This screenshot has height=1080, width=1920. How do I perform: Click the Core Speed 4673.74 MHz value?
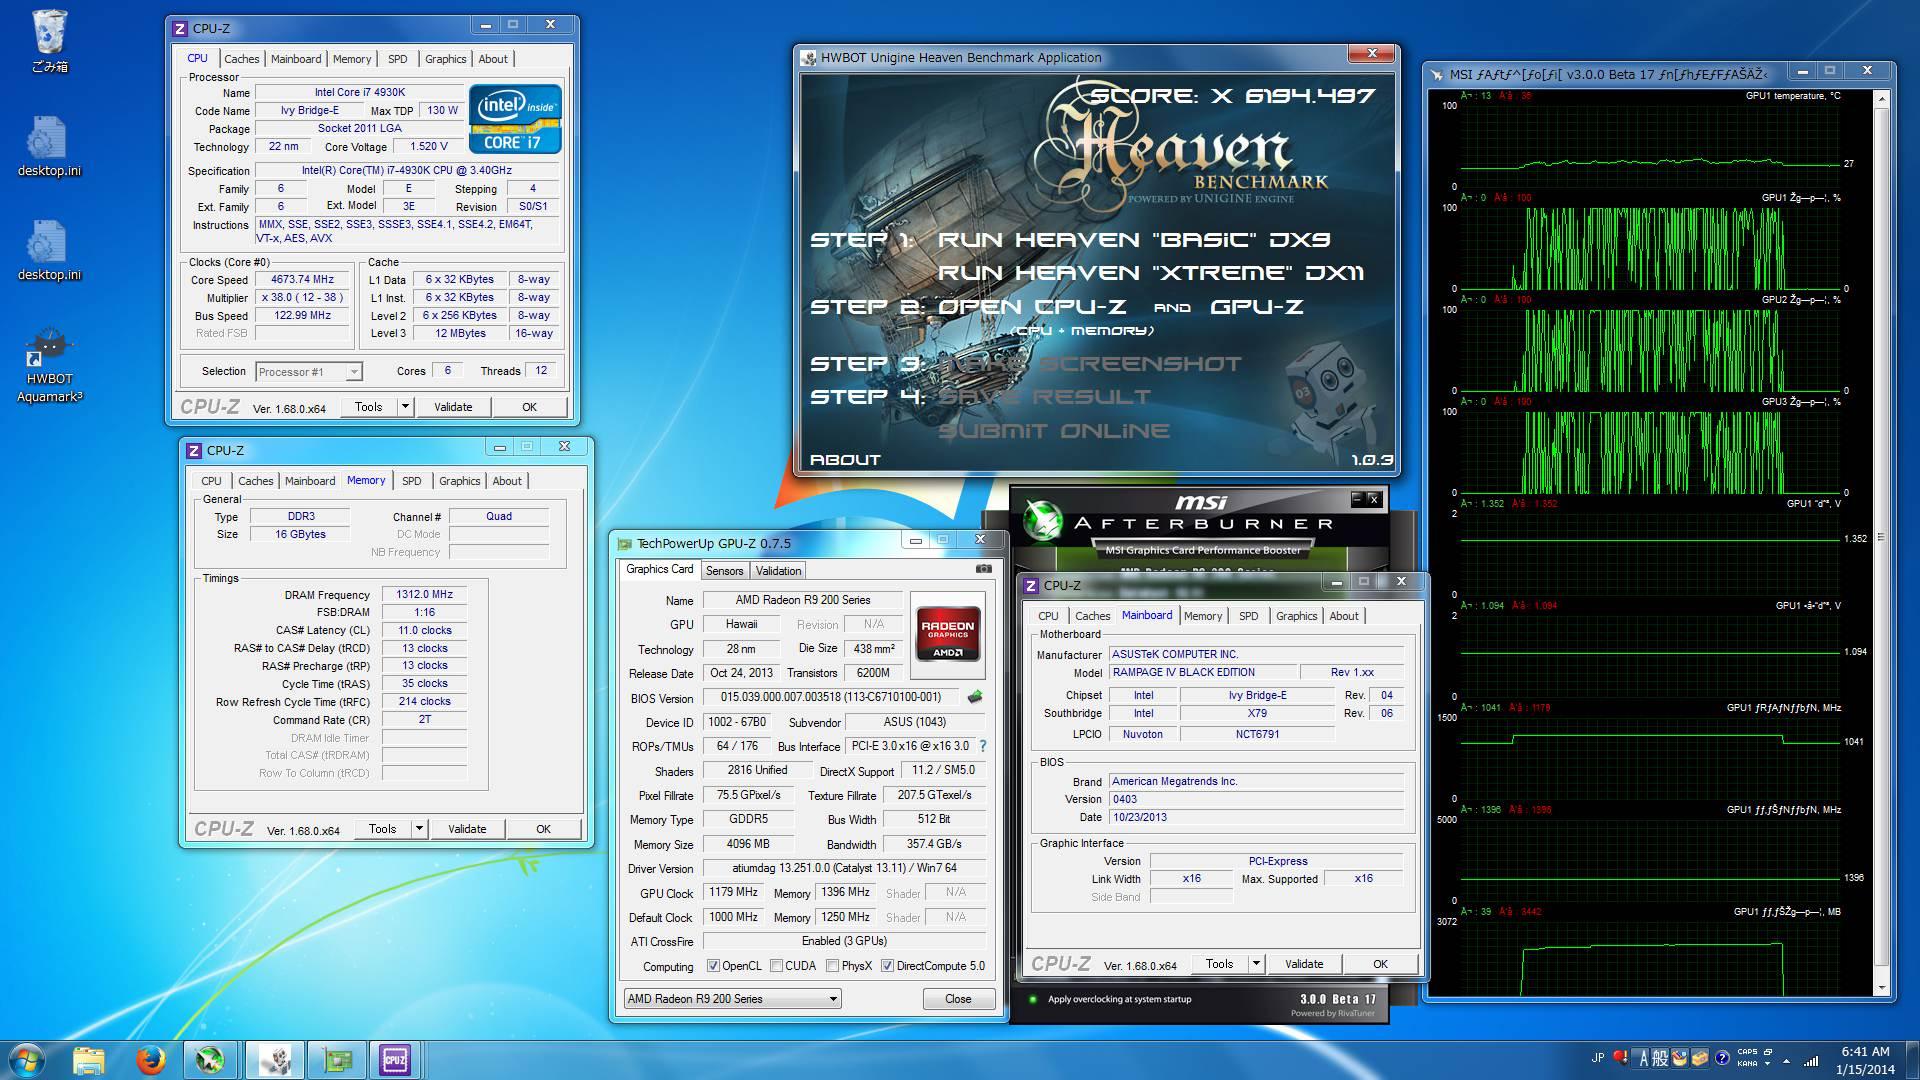point(302,280)
